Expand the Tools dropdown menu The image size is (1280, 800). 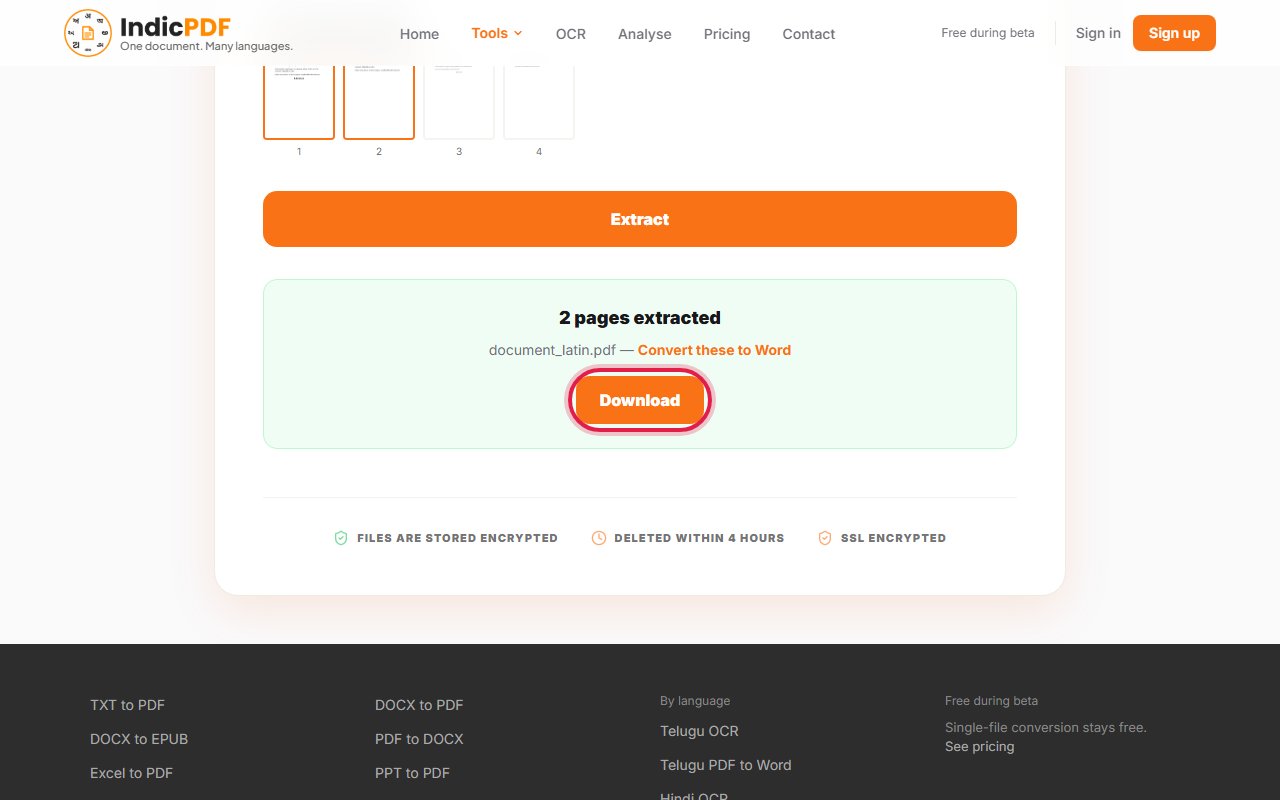point(497,33)
